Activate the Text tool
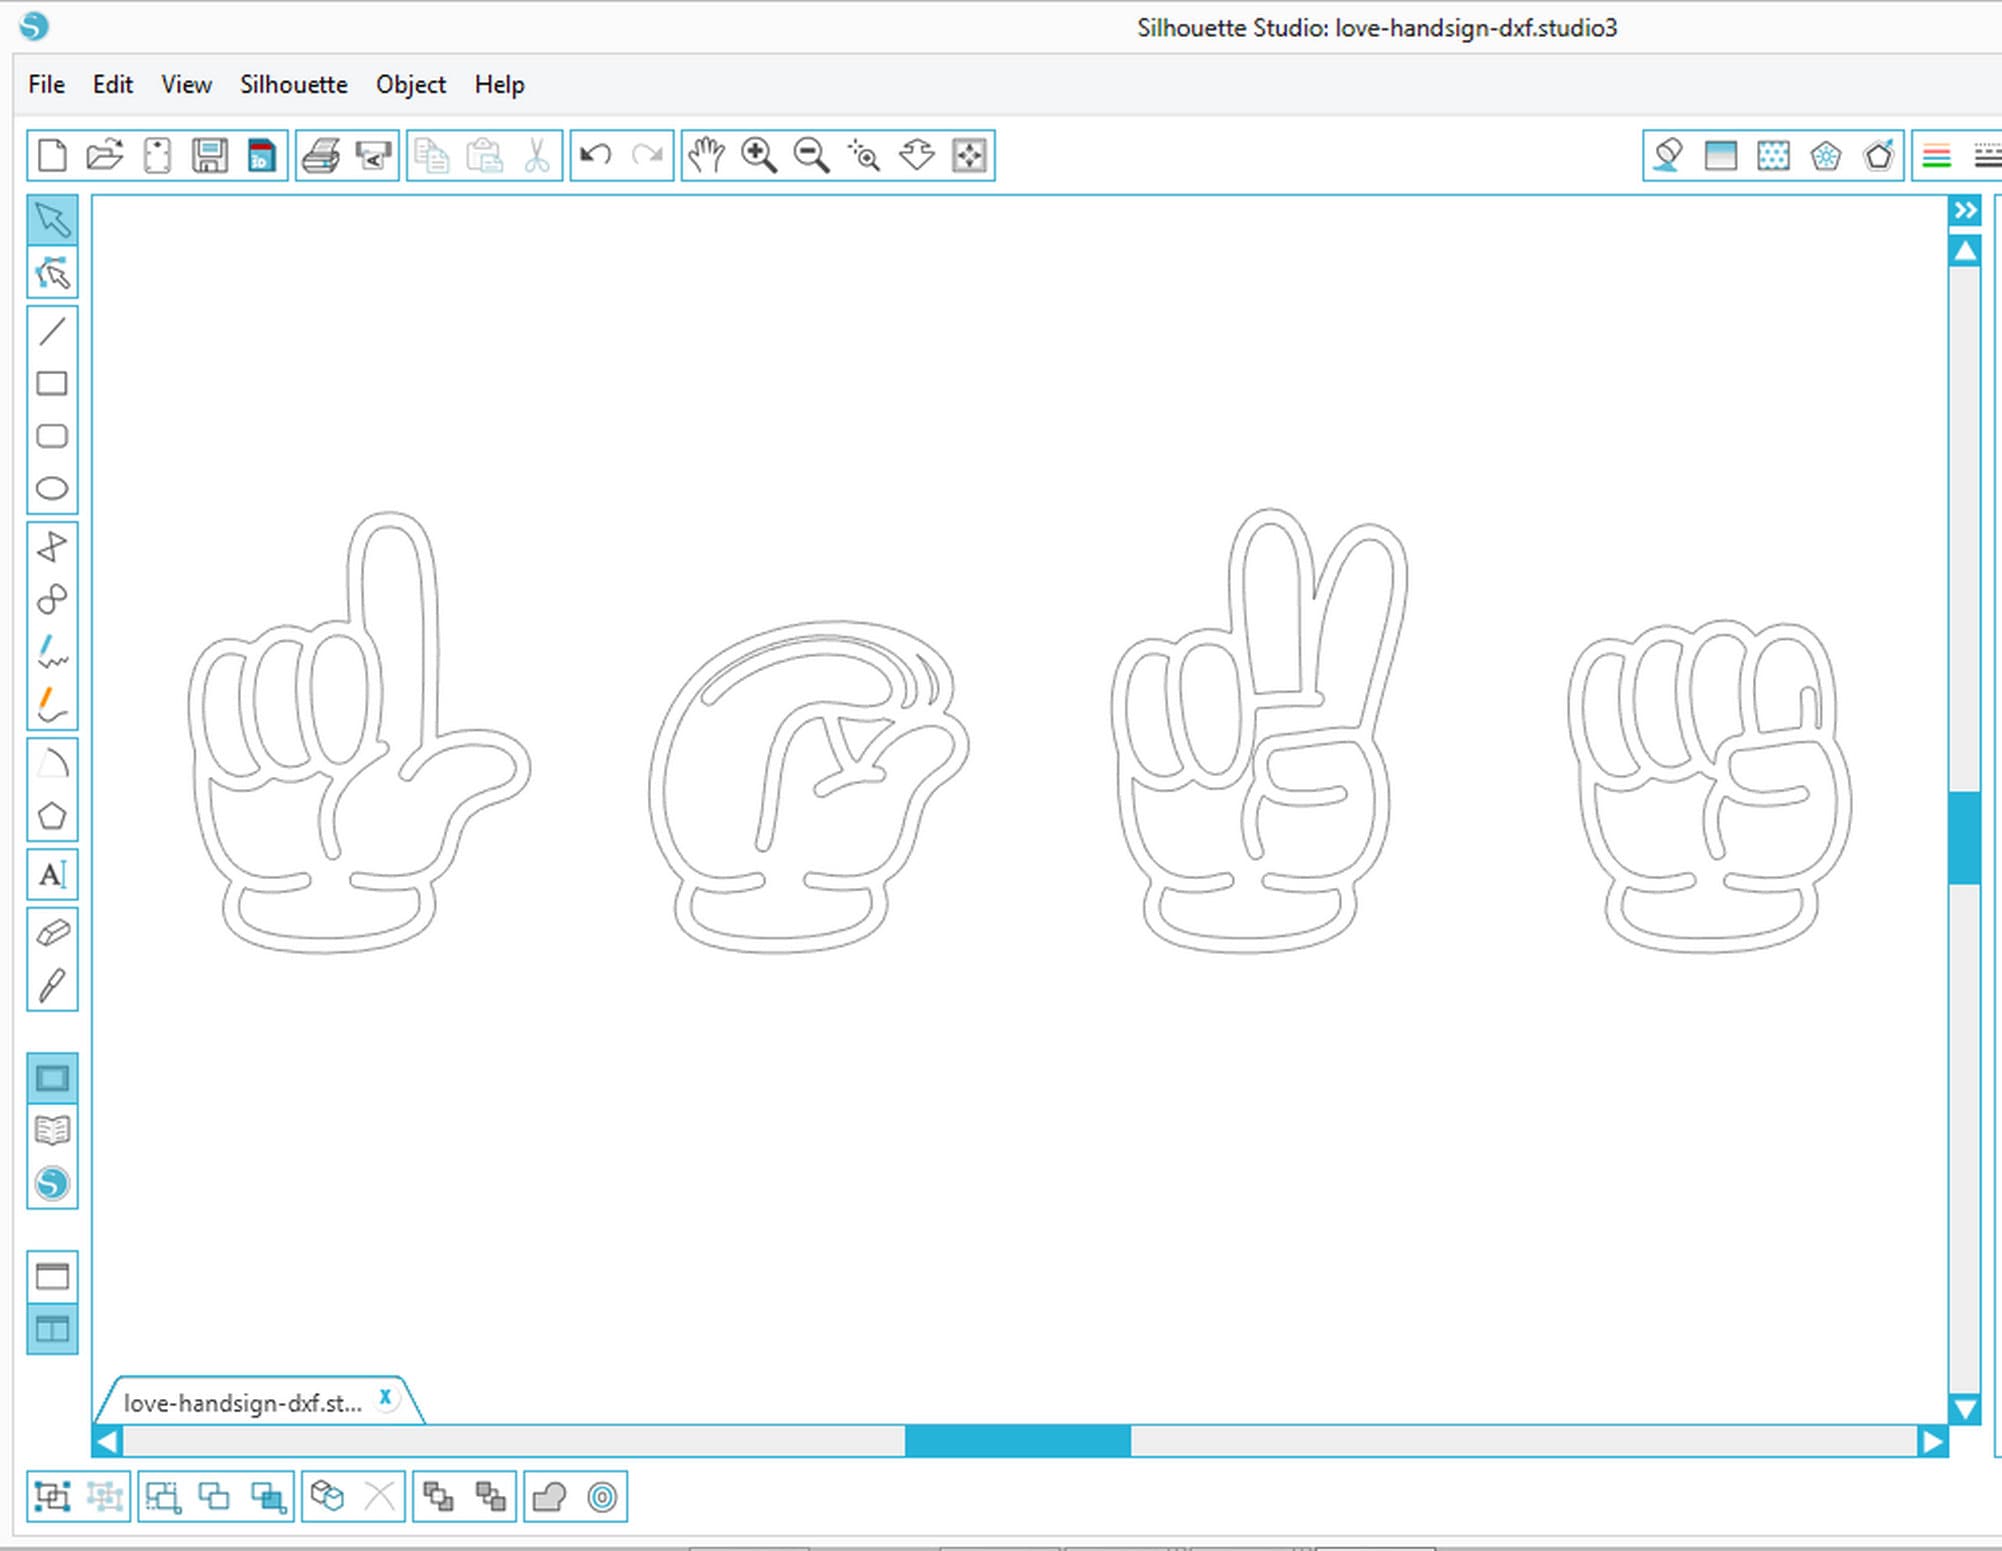 click(x=52, y=875)
